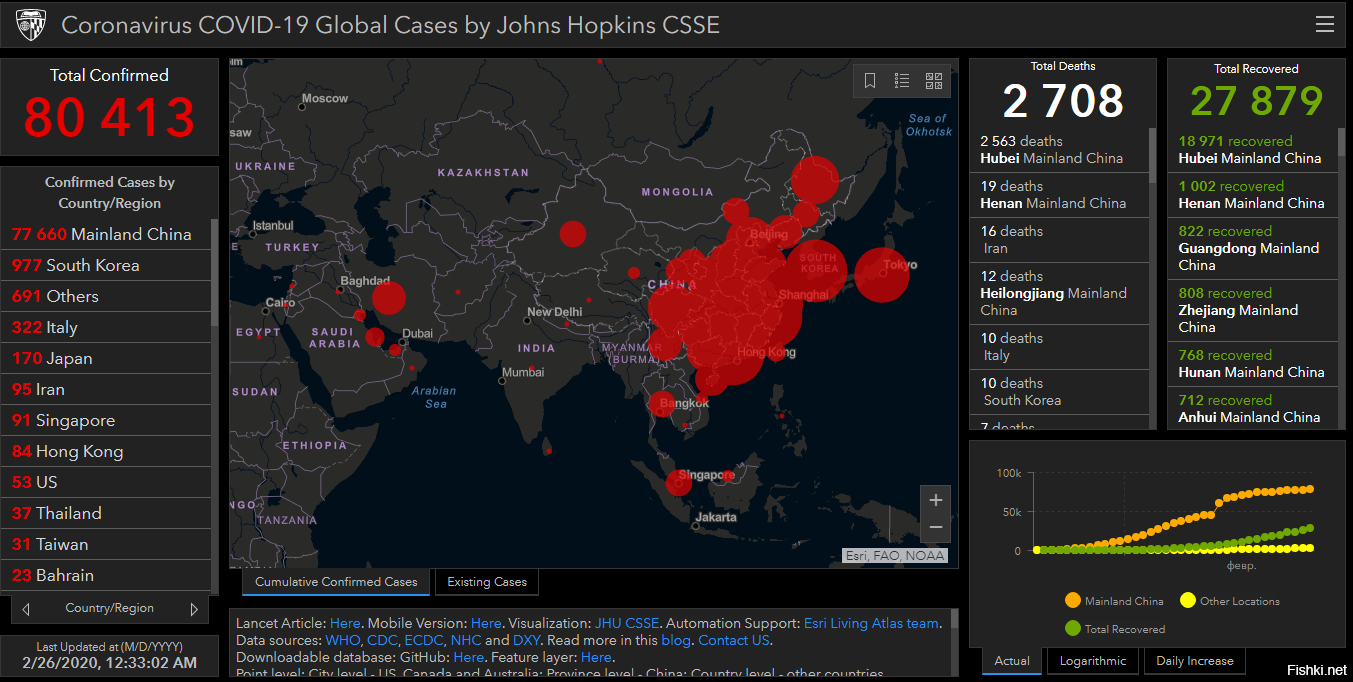Show the map legend list icon

(x=902, y=81)
